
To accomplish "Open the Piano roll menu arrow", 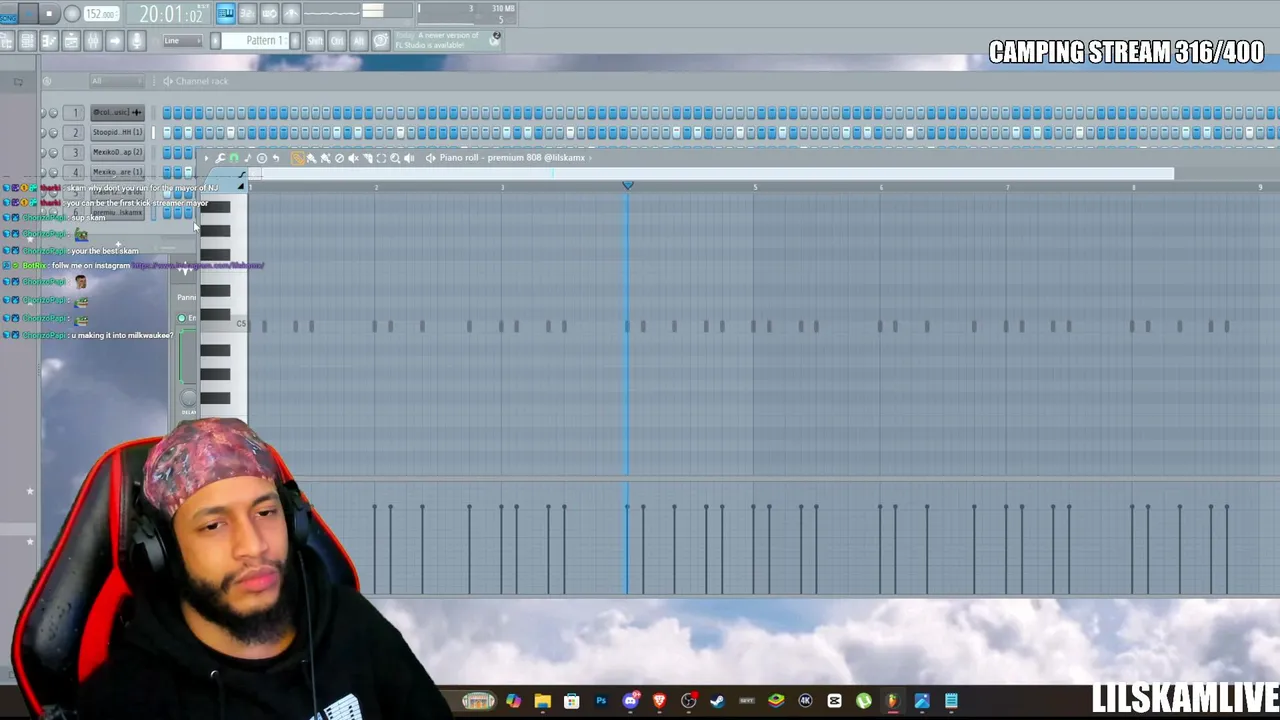I will click(x=207, y=158).
